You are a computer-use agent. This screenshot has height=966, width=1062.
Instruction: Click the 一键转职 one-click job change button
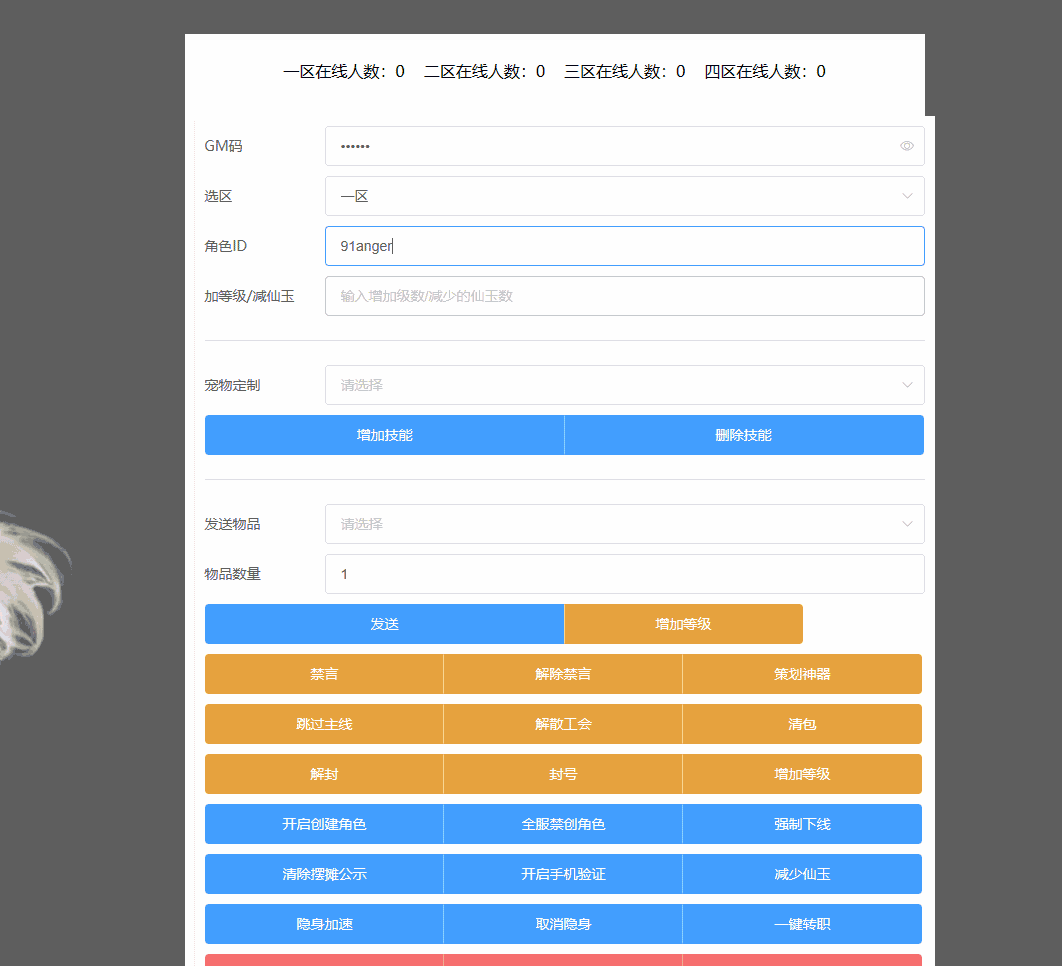point(801,923)
